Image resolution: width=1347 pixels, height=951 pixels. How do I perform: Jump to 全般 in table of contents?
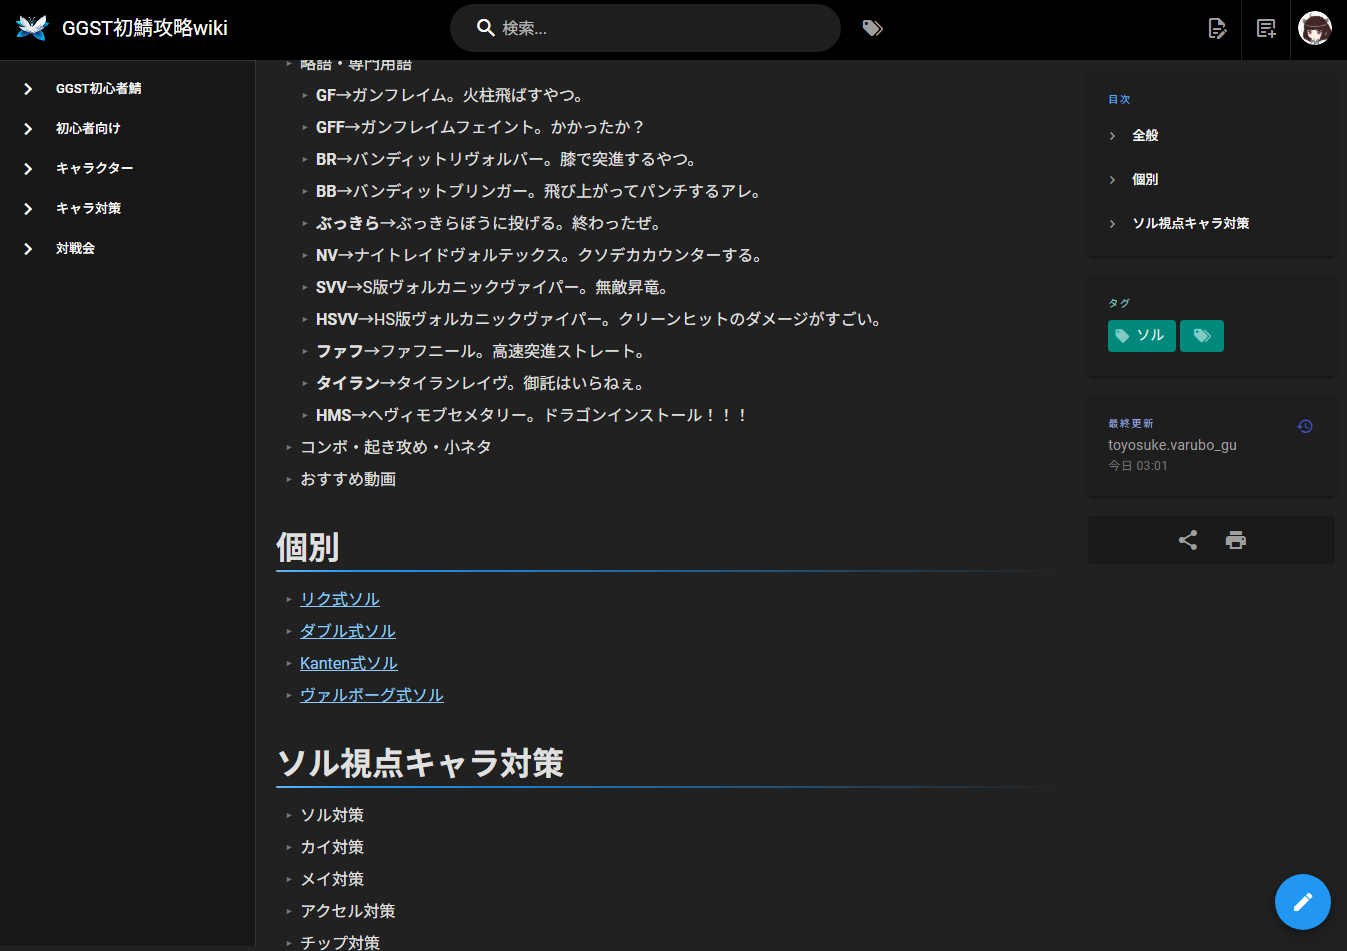click(x=1145, y=136)
